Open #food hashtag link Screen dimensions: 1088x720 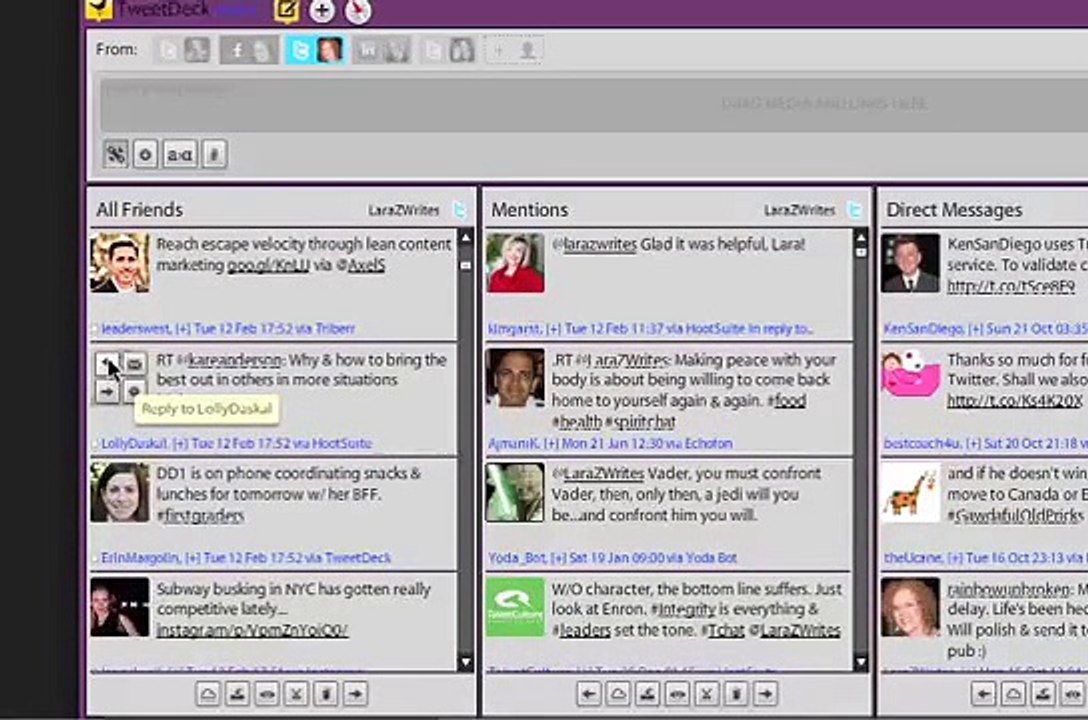click(787, 400)
